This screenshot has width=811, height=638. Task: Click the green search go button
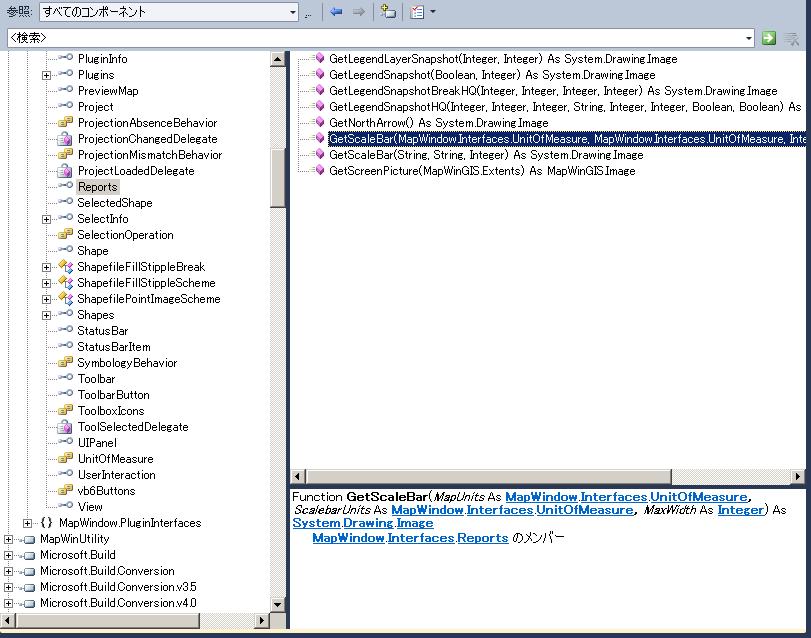(x=768, y=38)
